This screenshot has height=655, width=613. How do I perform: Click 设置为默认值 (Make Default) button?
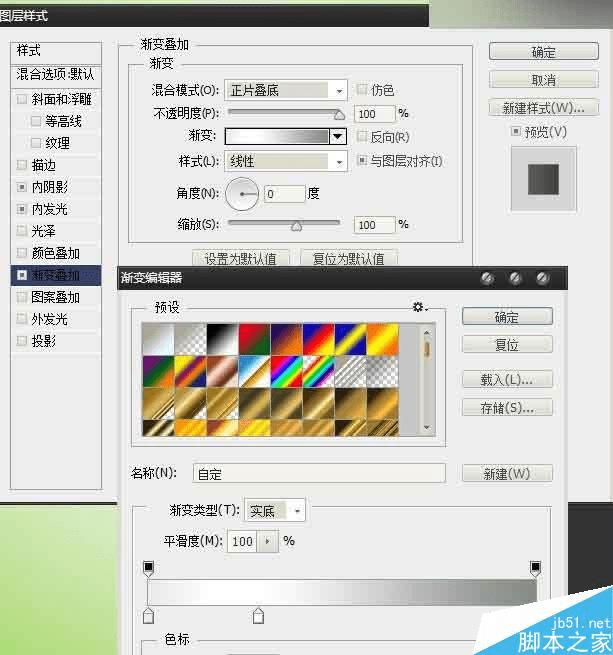(x=241, y=258)
